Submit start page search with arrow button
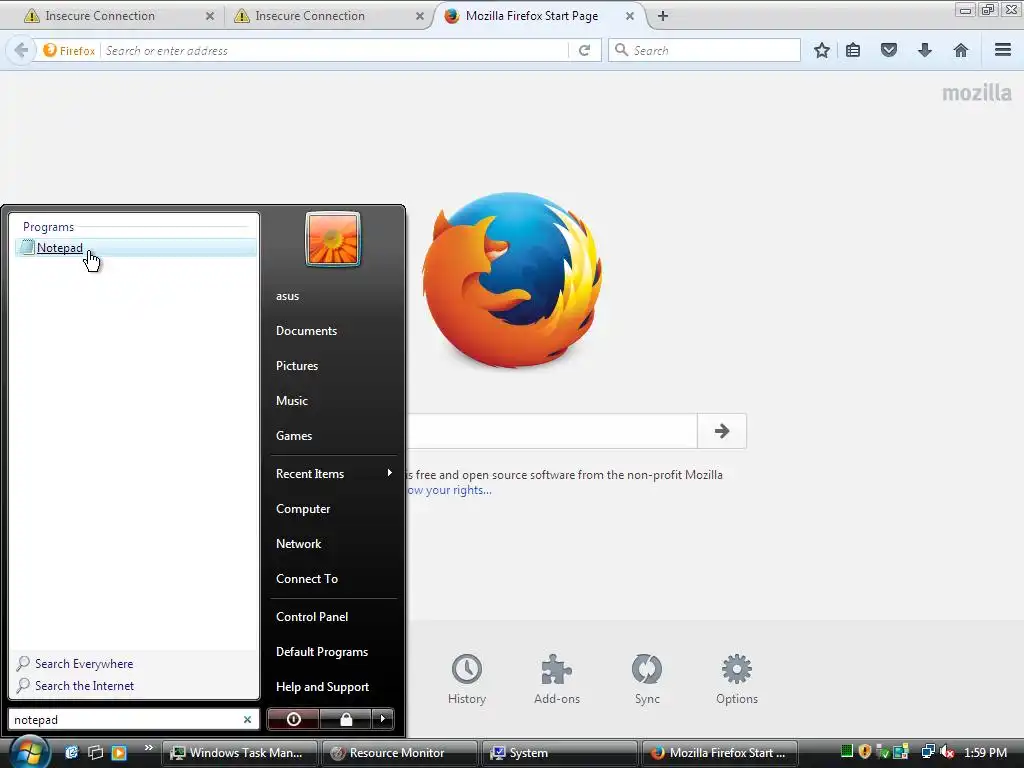 click(x=722, y=431)
